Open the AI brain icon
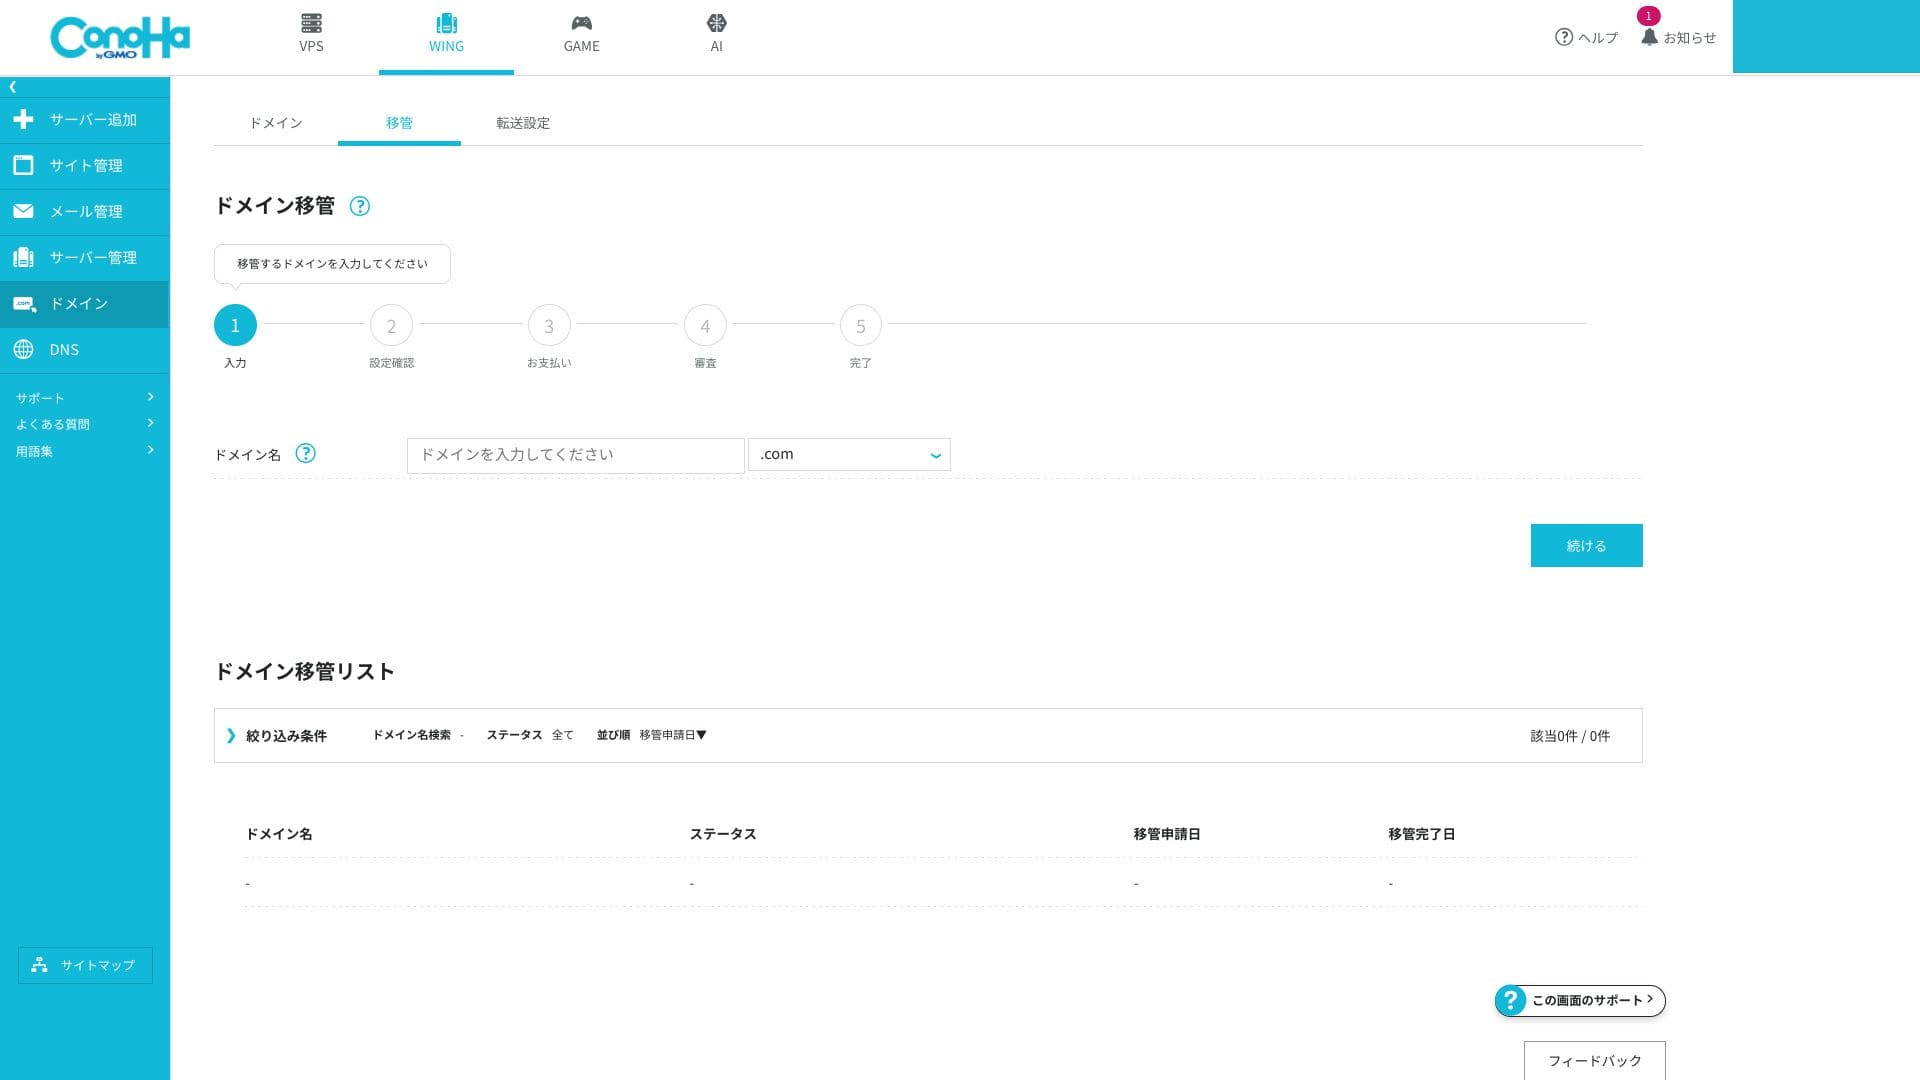Viewport: 1920px width, 1080px height. click(716, 23)
